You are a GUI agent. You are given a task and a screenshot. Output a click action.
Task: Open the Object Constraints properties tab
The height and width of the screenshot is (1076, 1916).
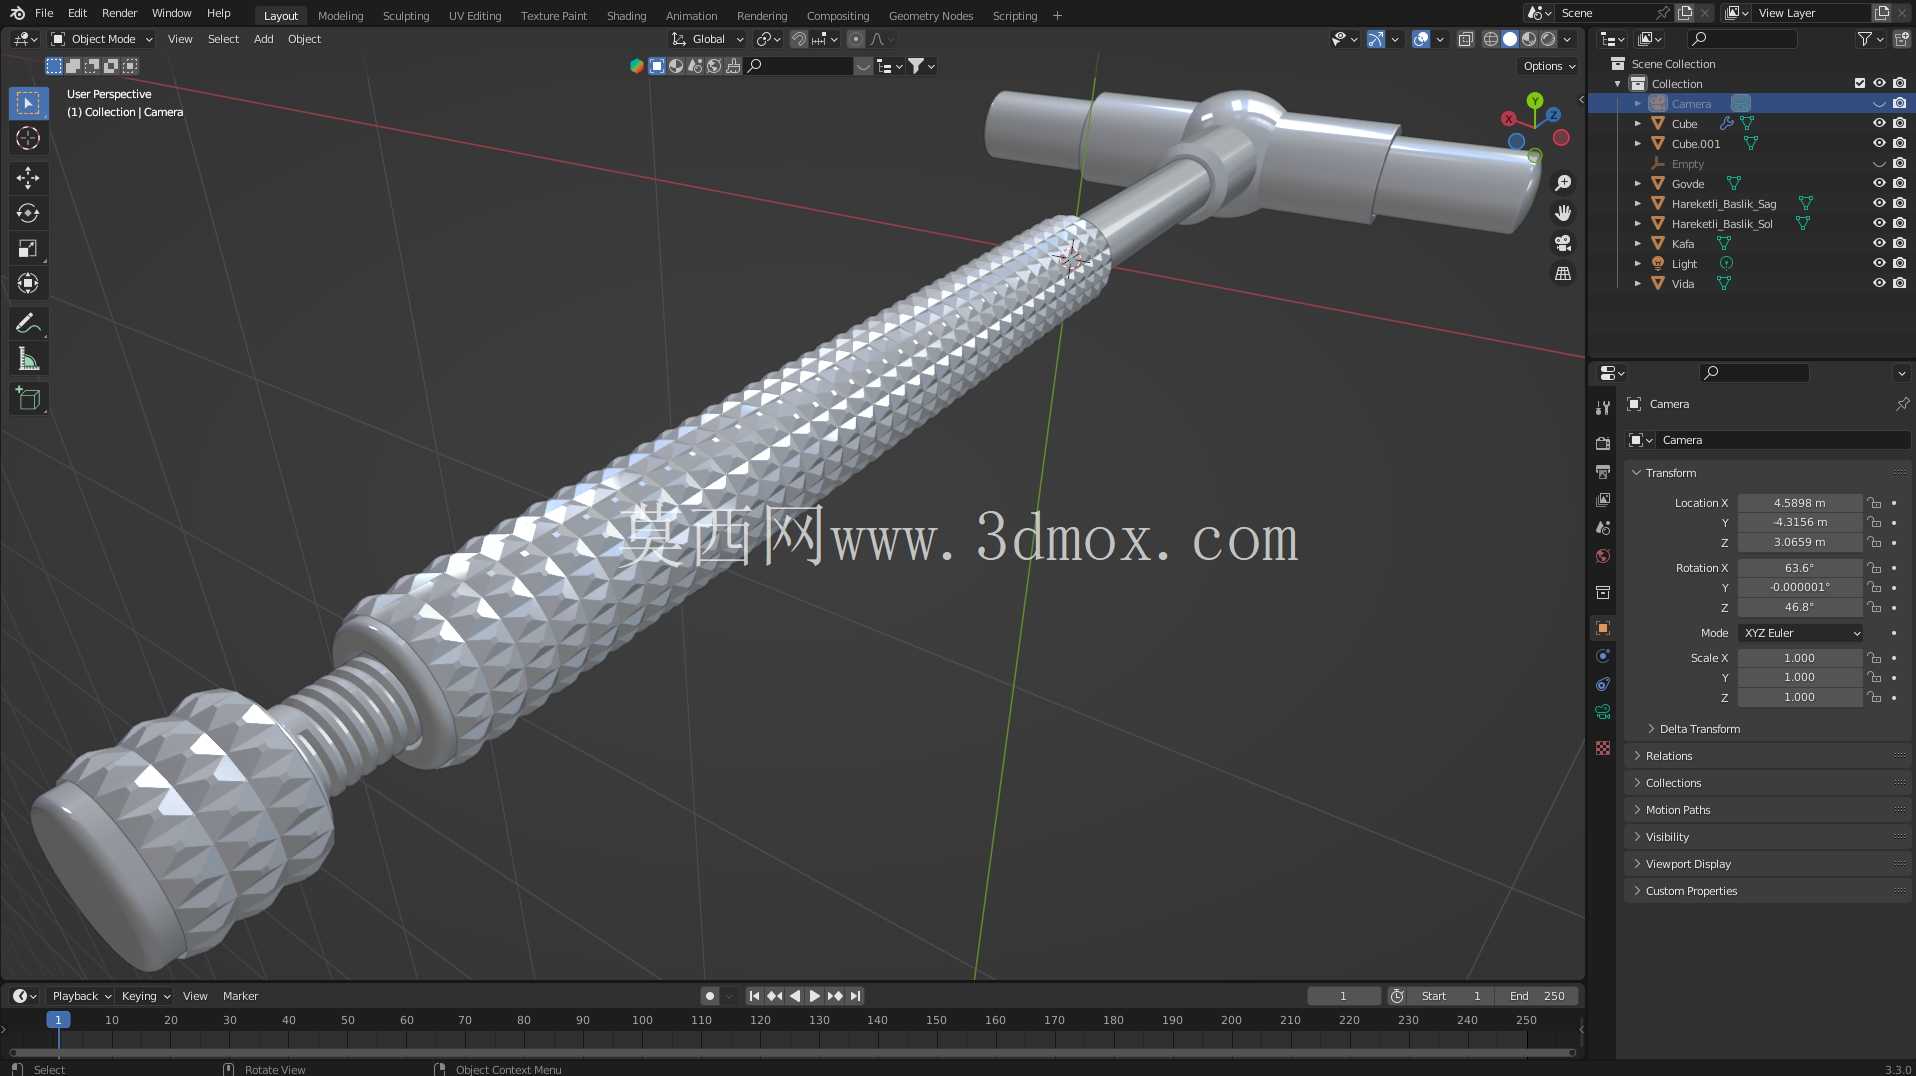(x=1603, y=684)
